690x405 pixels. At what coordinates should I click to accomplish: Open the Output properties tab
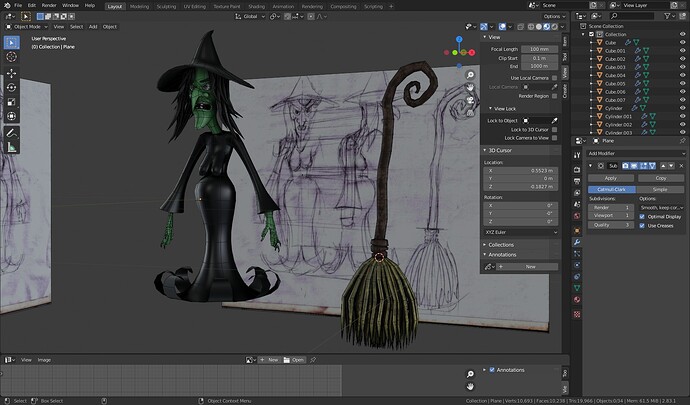tap(577, 181)
